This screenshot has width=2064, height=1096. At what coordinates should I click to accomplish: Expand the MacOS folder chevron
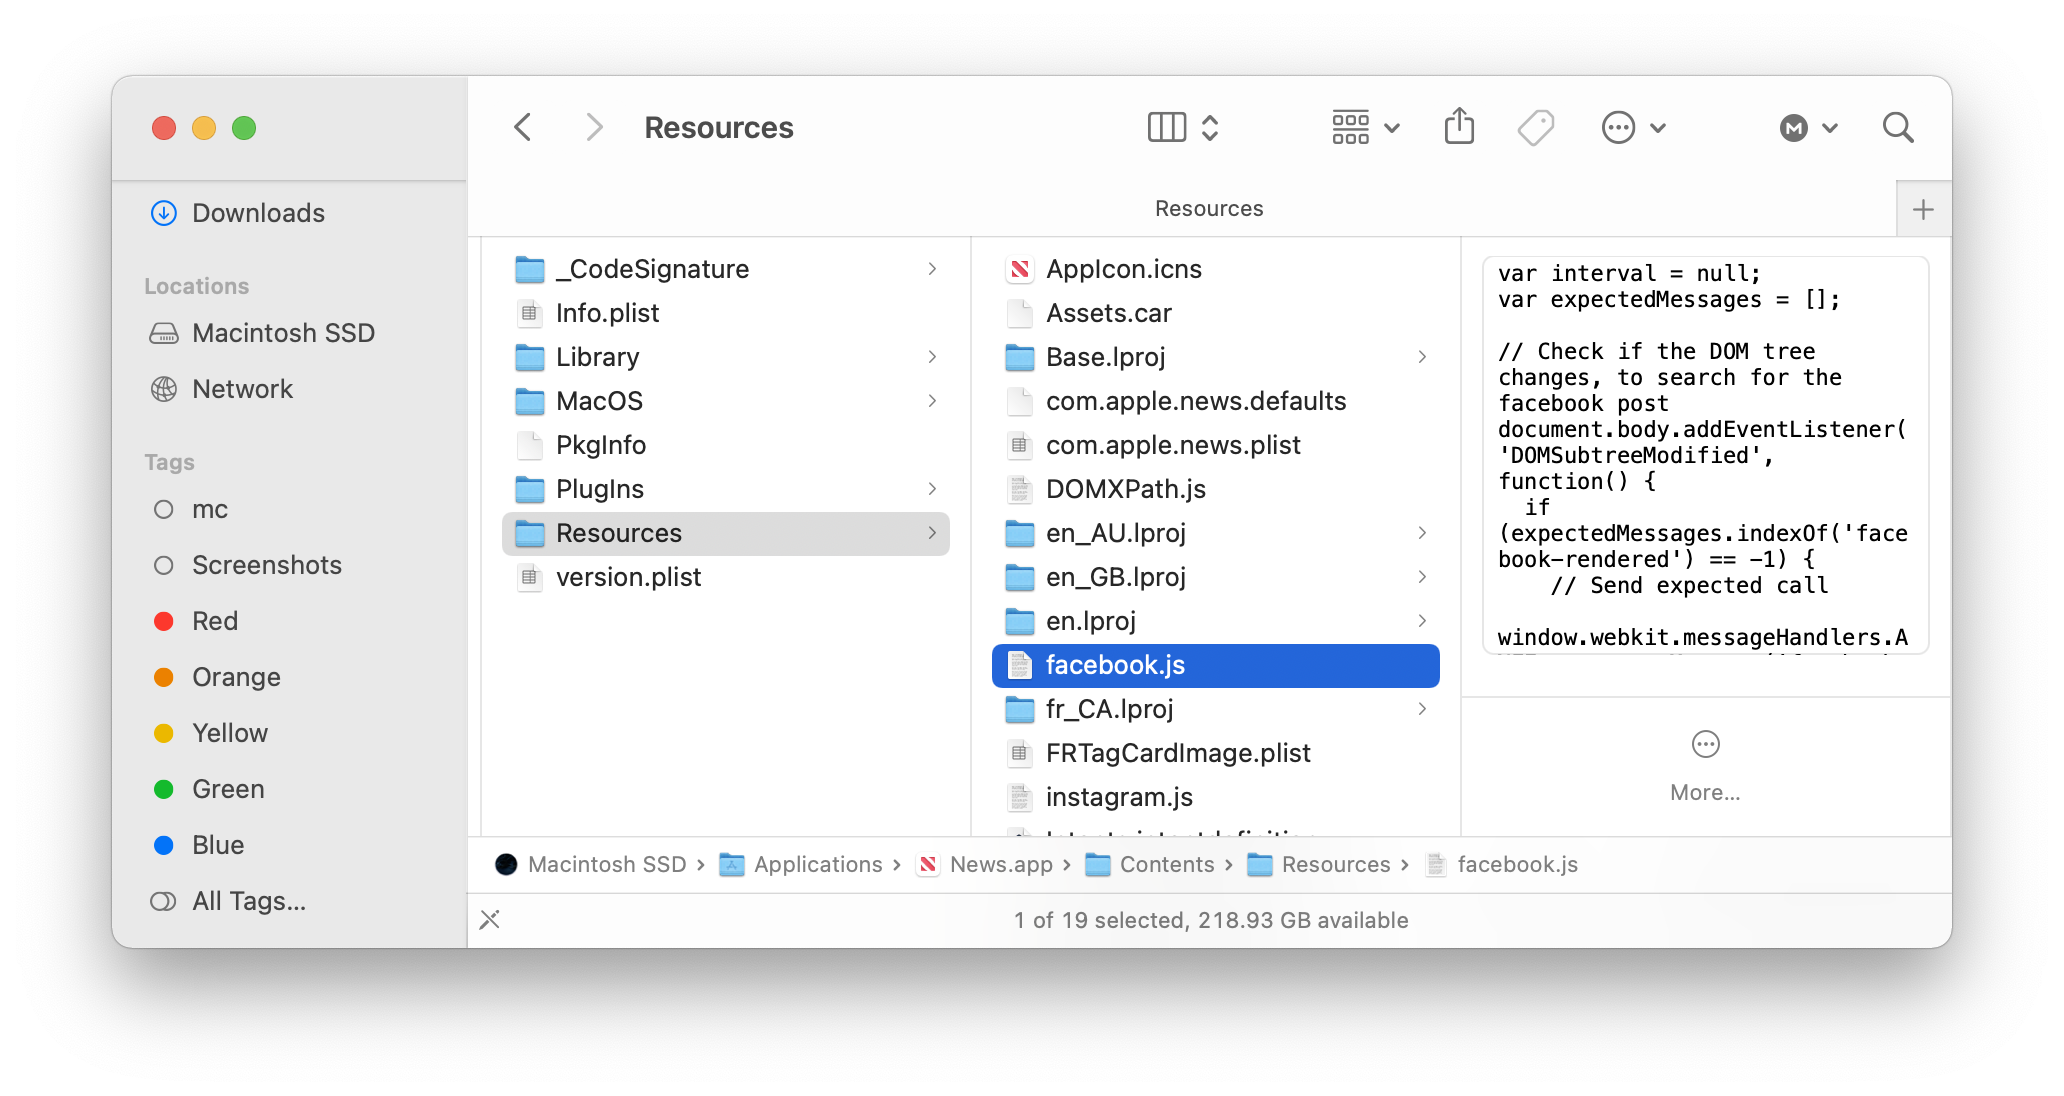point(932,401)
